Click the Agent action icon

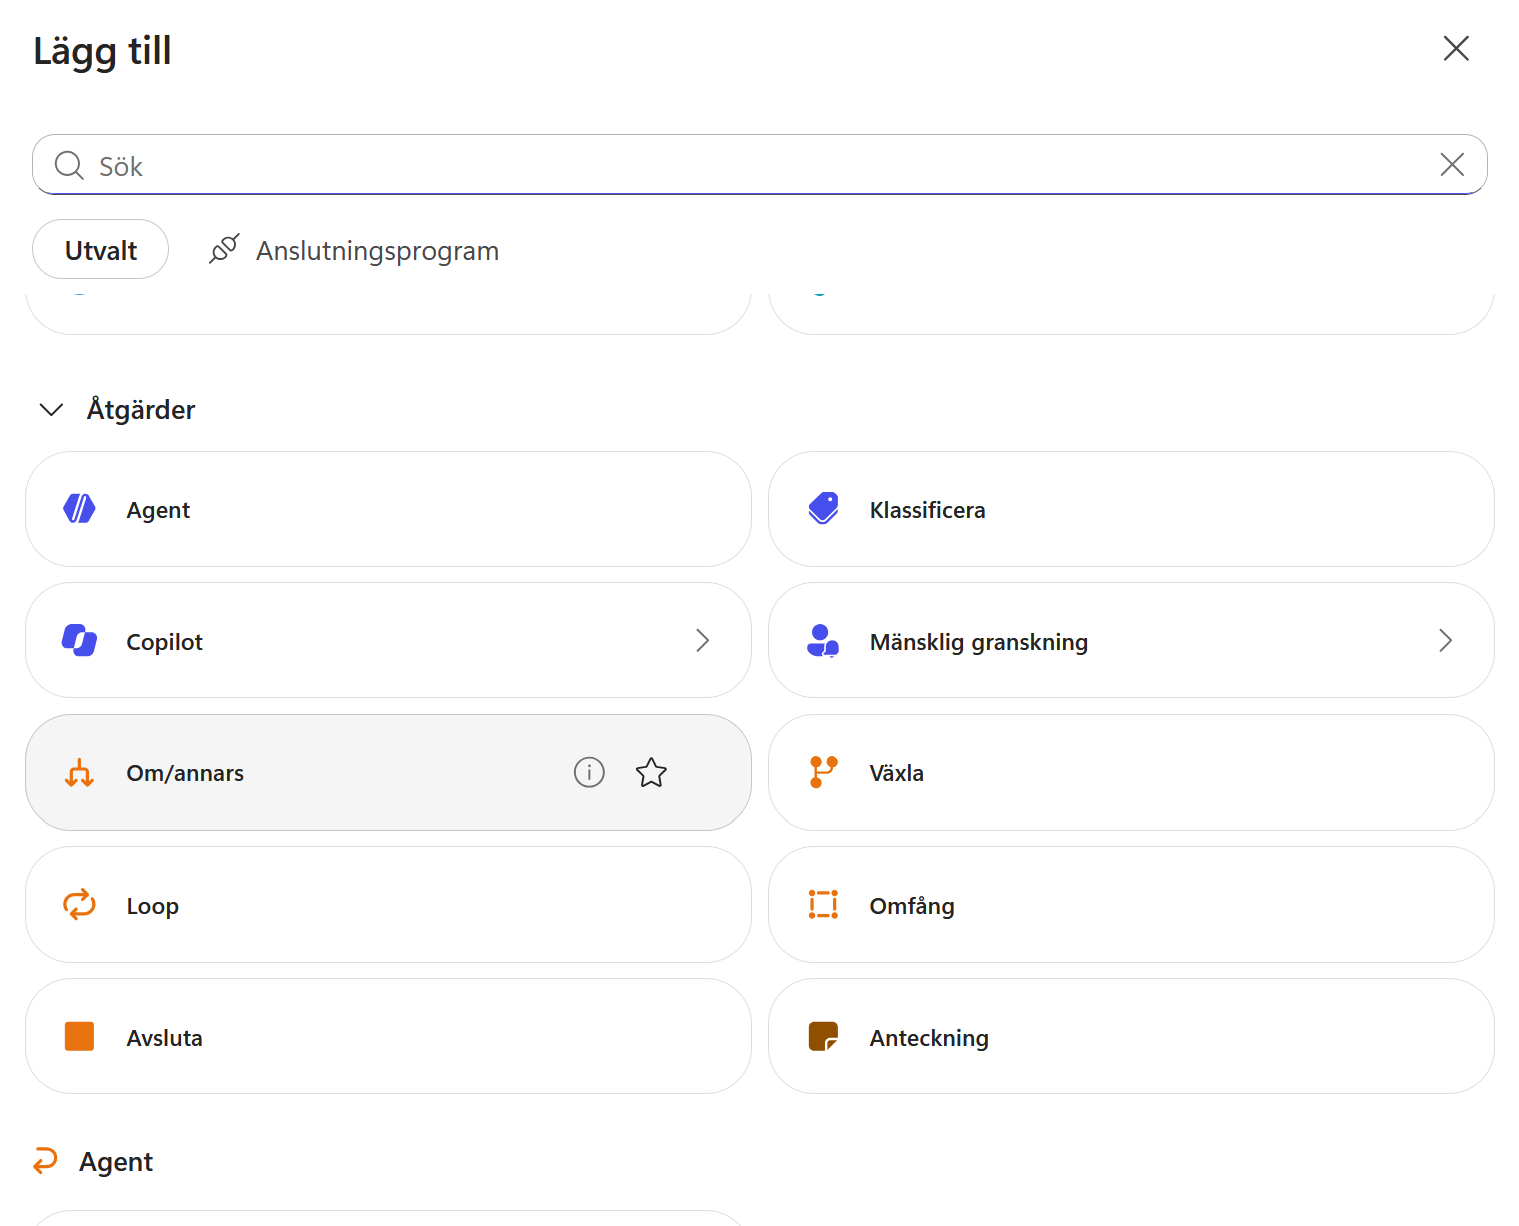79,509
